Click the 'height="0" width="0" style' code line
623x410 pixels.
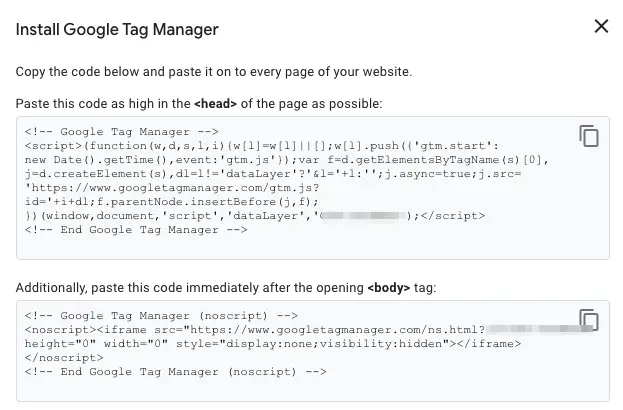[273, 344]
